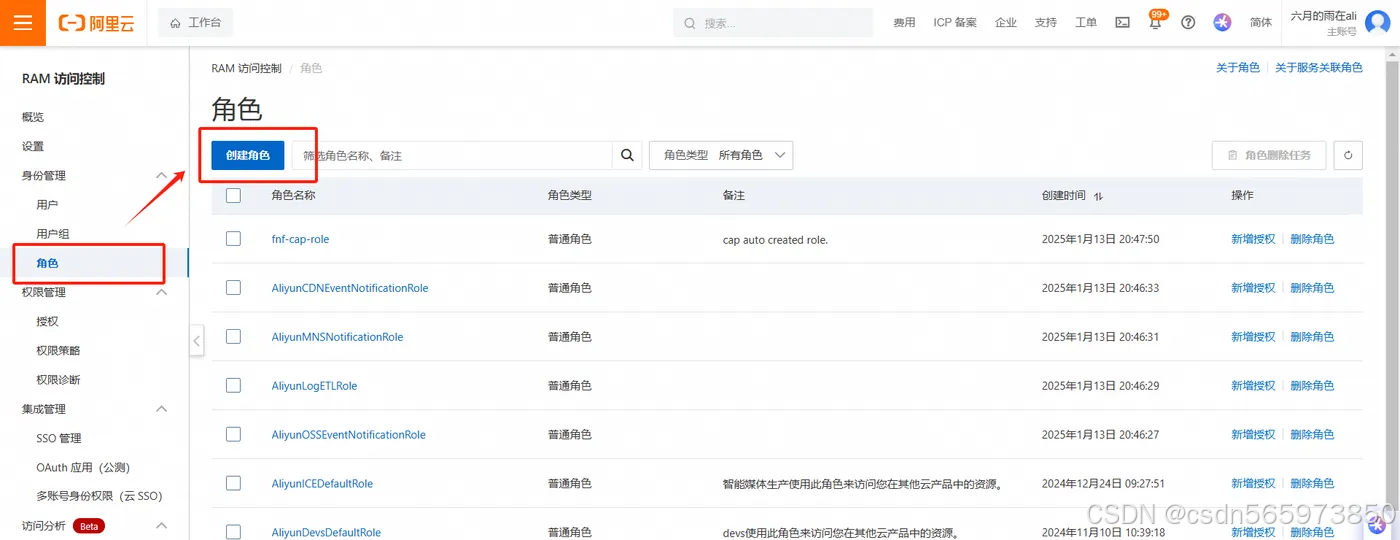
Task: Open the AliyunCDNEventNotificationRole link
Action: point(350,288)
